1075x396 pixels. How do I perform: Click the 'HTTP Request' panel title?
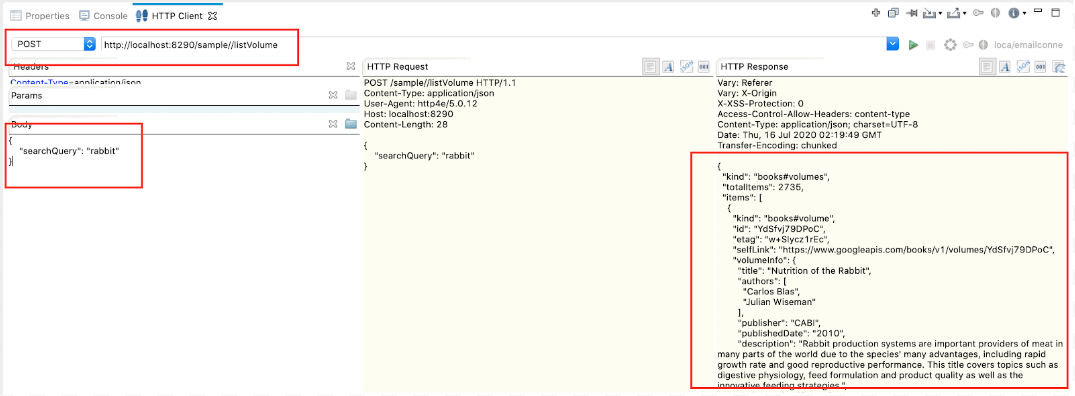[x=398, y=67]
